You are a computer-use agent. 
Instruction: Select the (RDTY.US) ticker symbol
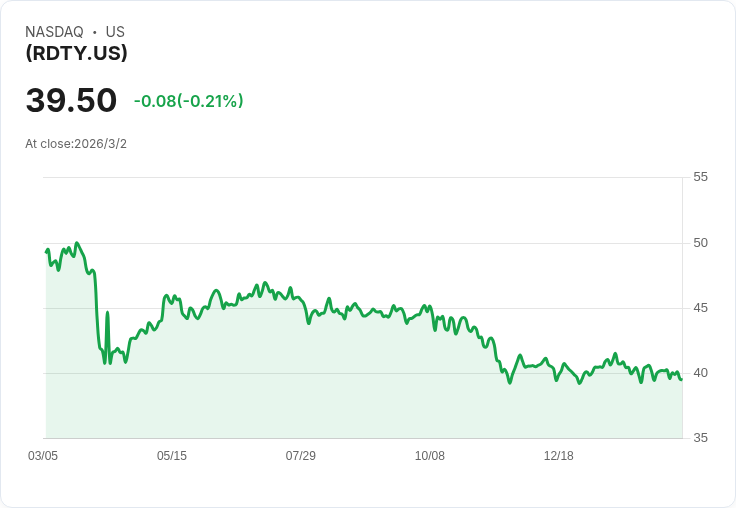76,54
